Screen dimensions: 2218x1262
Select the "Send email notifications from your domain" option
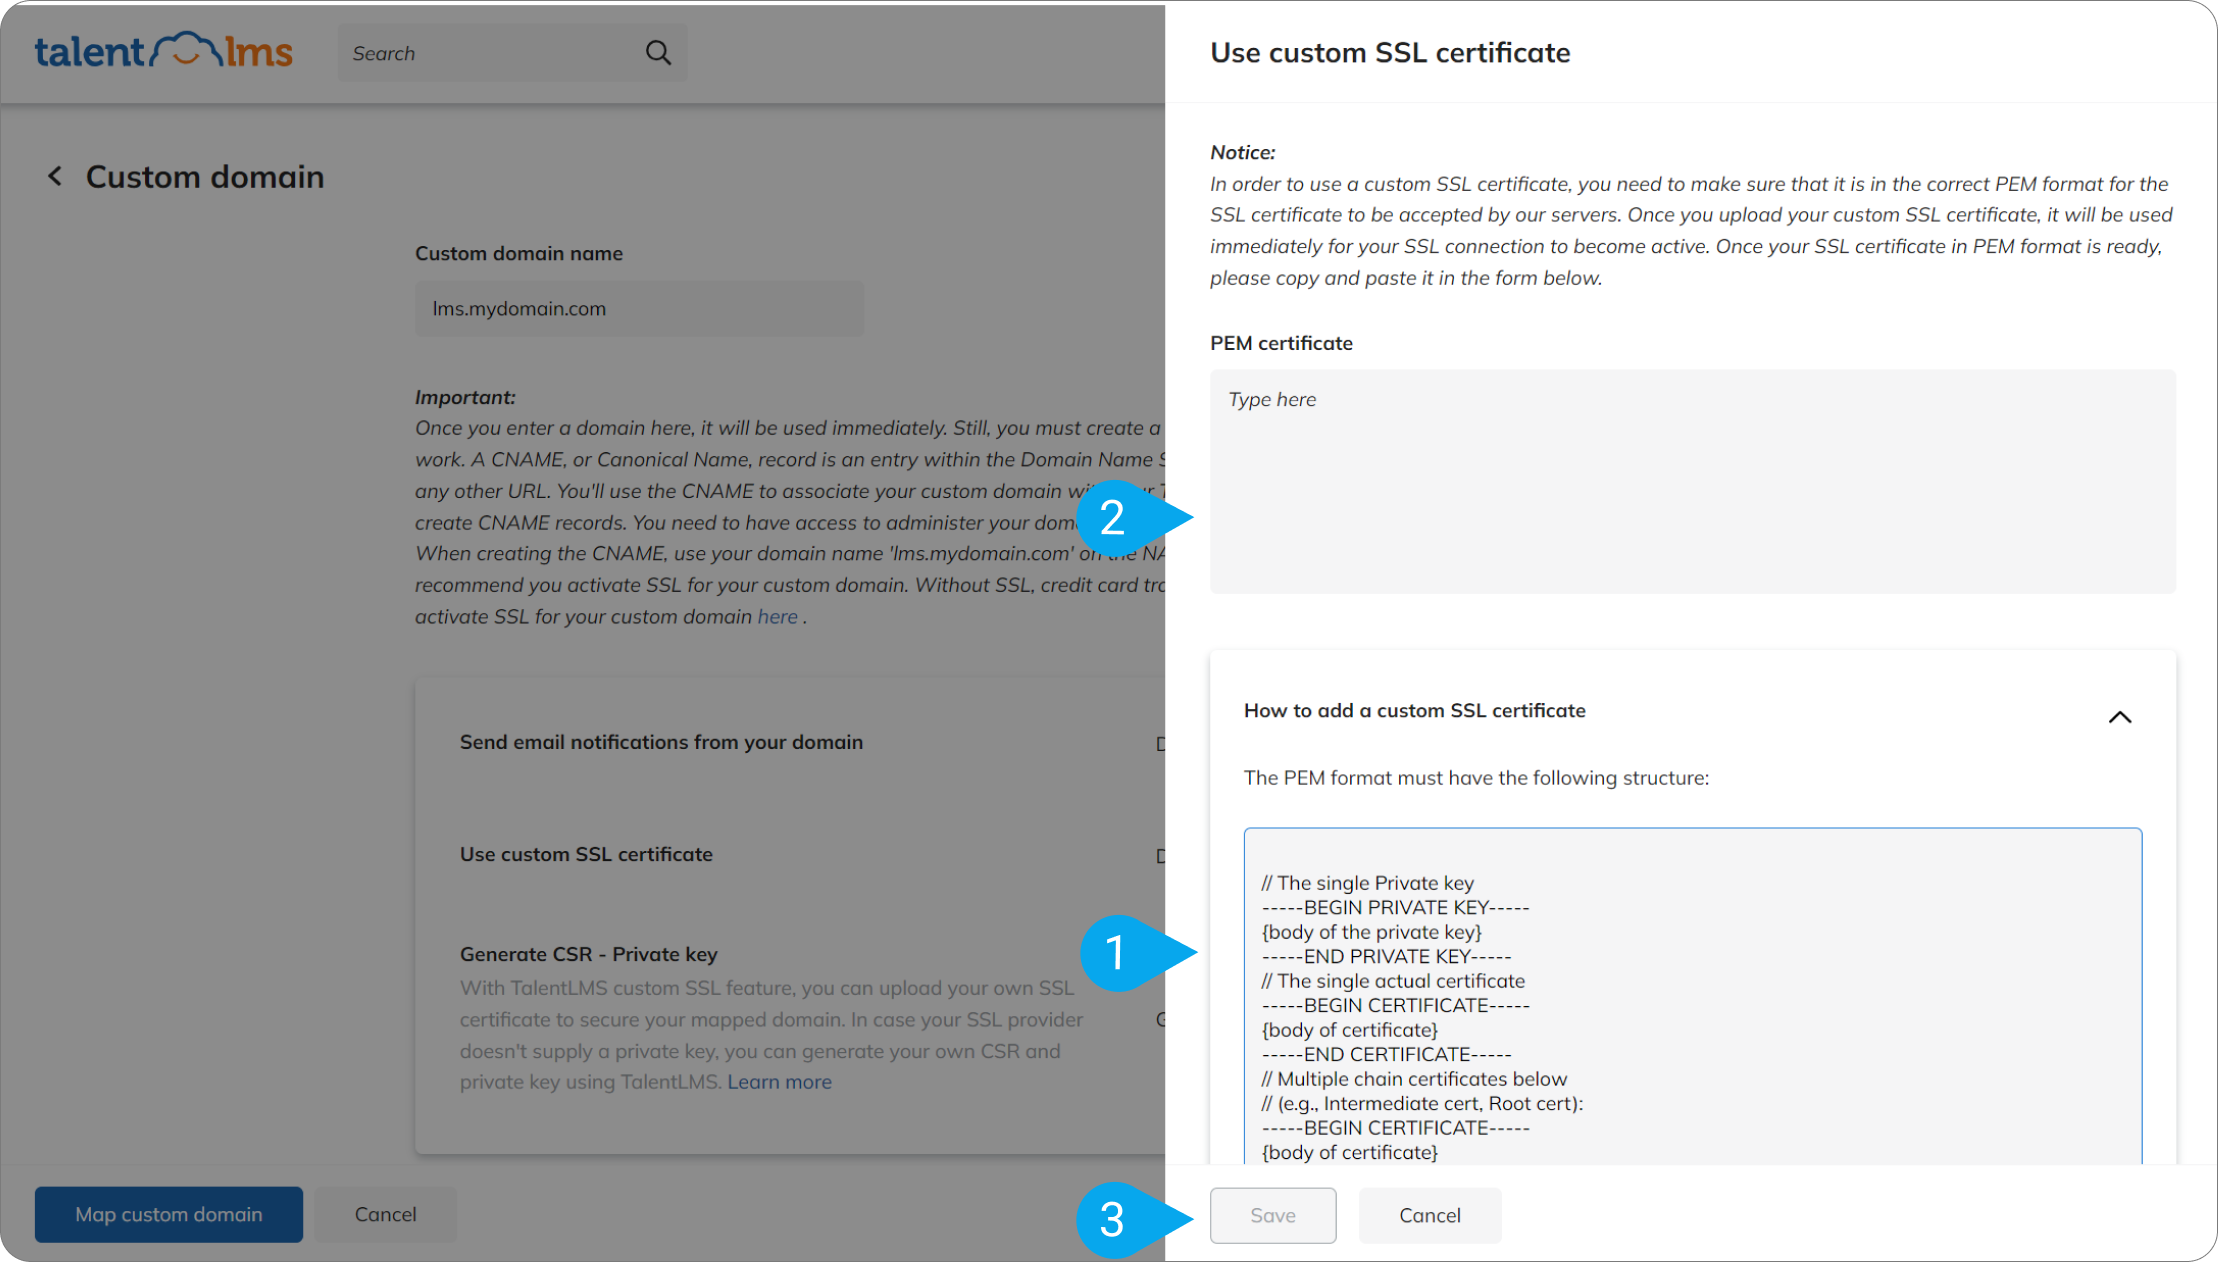(661, 743)
